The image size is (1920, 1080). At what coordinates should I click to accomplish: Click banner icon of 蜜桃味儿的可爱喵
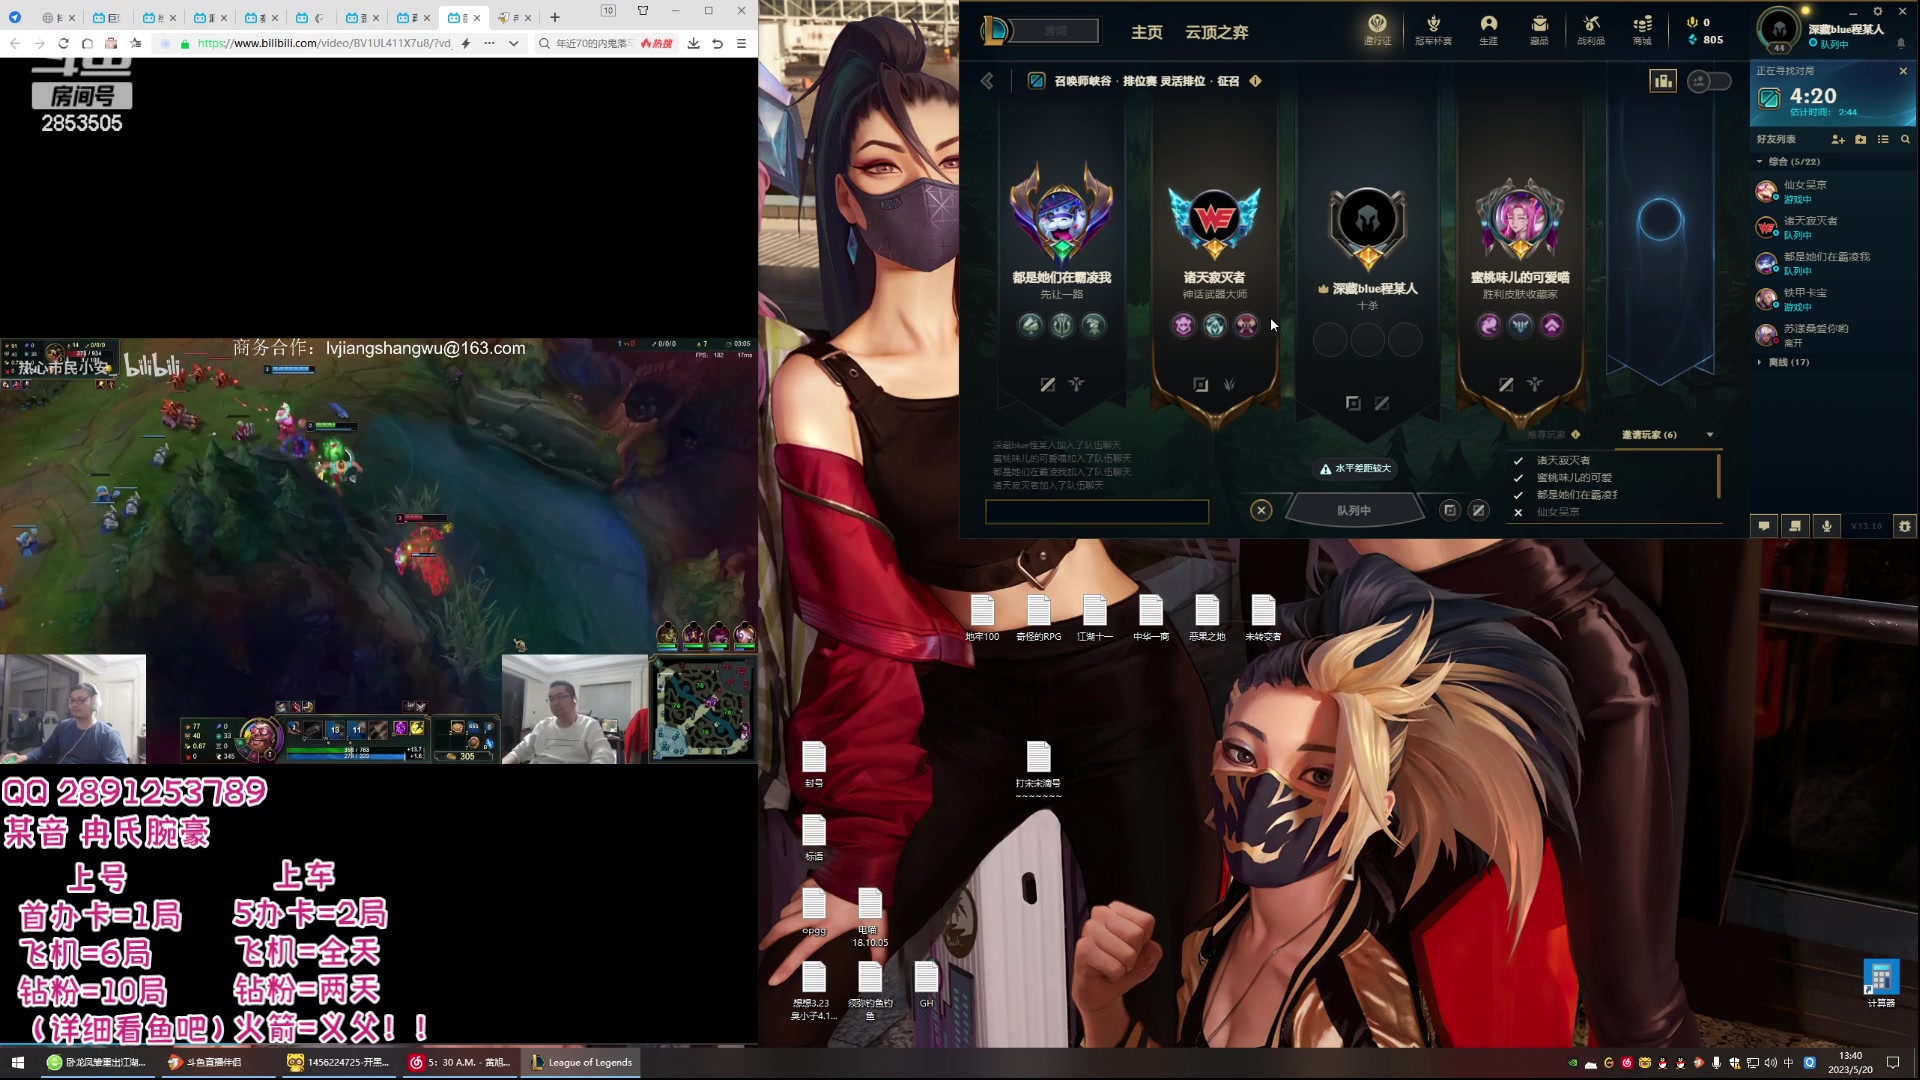point(1519,219)
